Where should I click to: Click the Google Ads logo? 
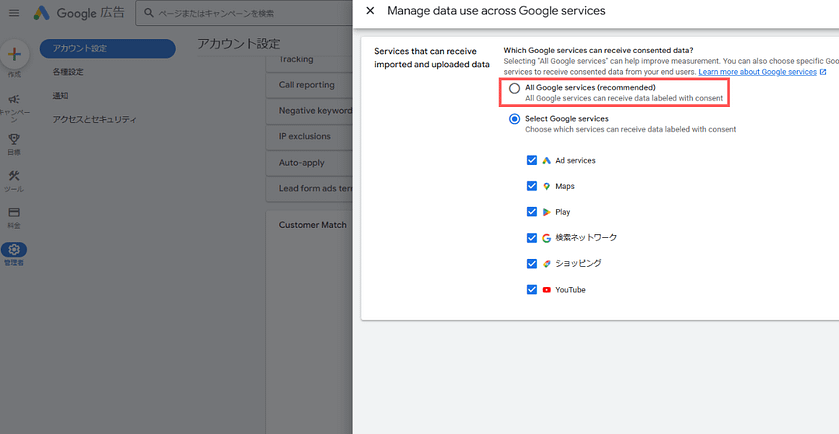[x=43, y=13]
